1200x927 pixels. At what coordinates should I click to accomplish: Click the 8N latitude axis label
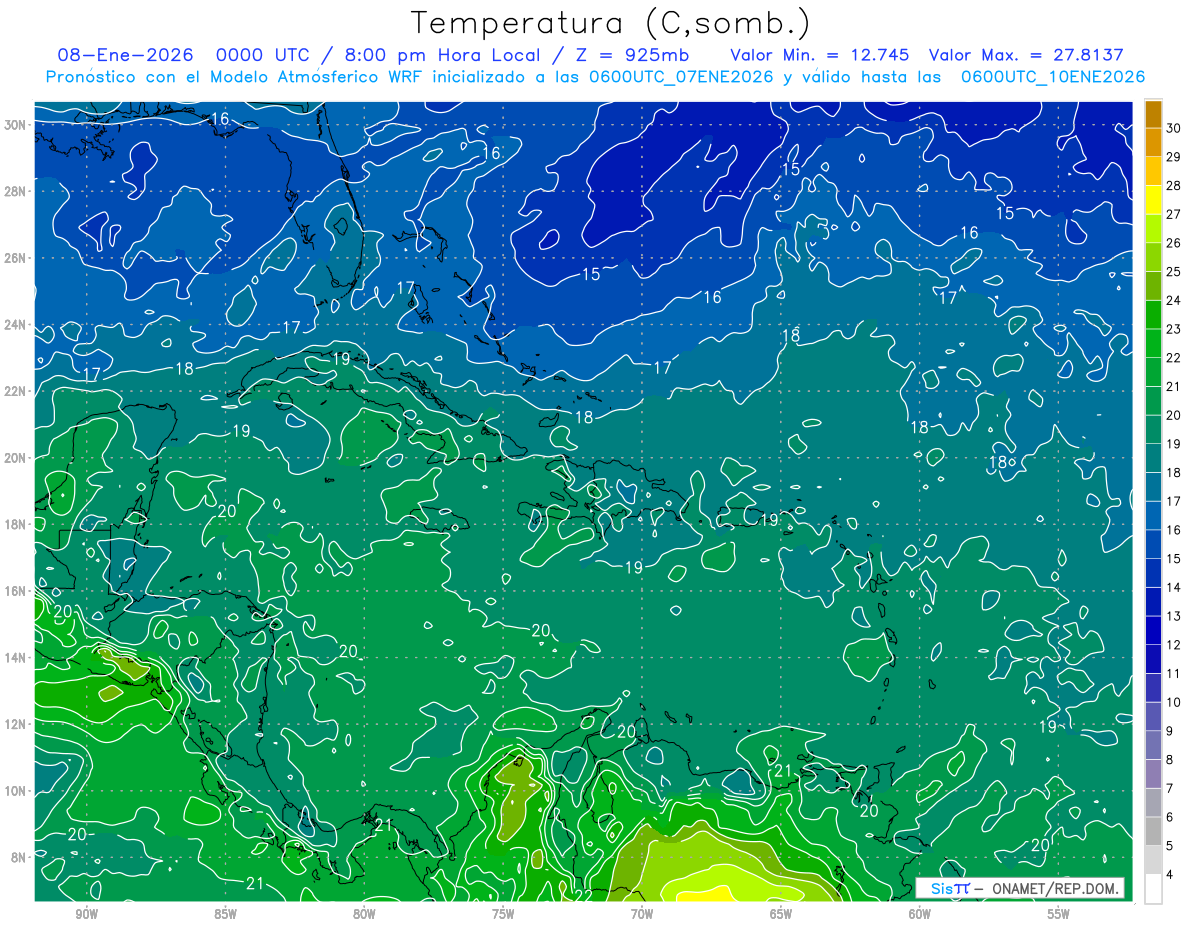point(20,857)
